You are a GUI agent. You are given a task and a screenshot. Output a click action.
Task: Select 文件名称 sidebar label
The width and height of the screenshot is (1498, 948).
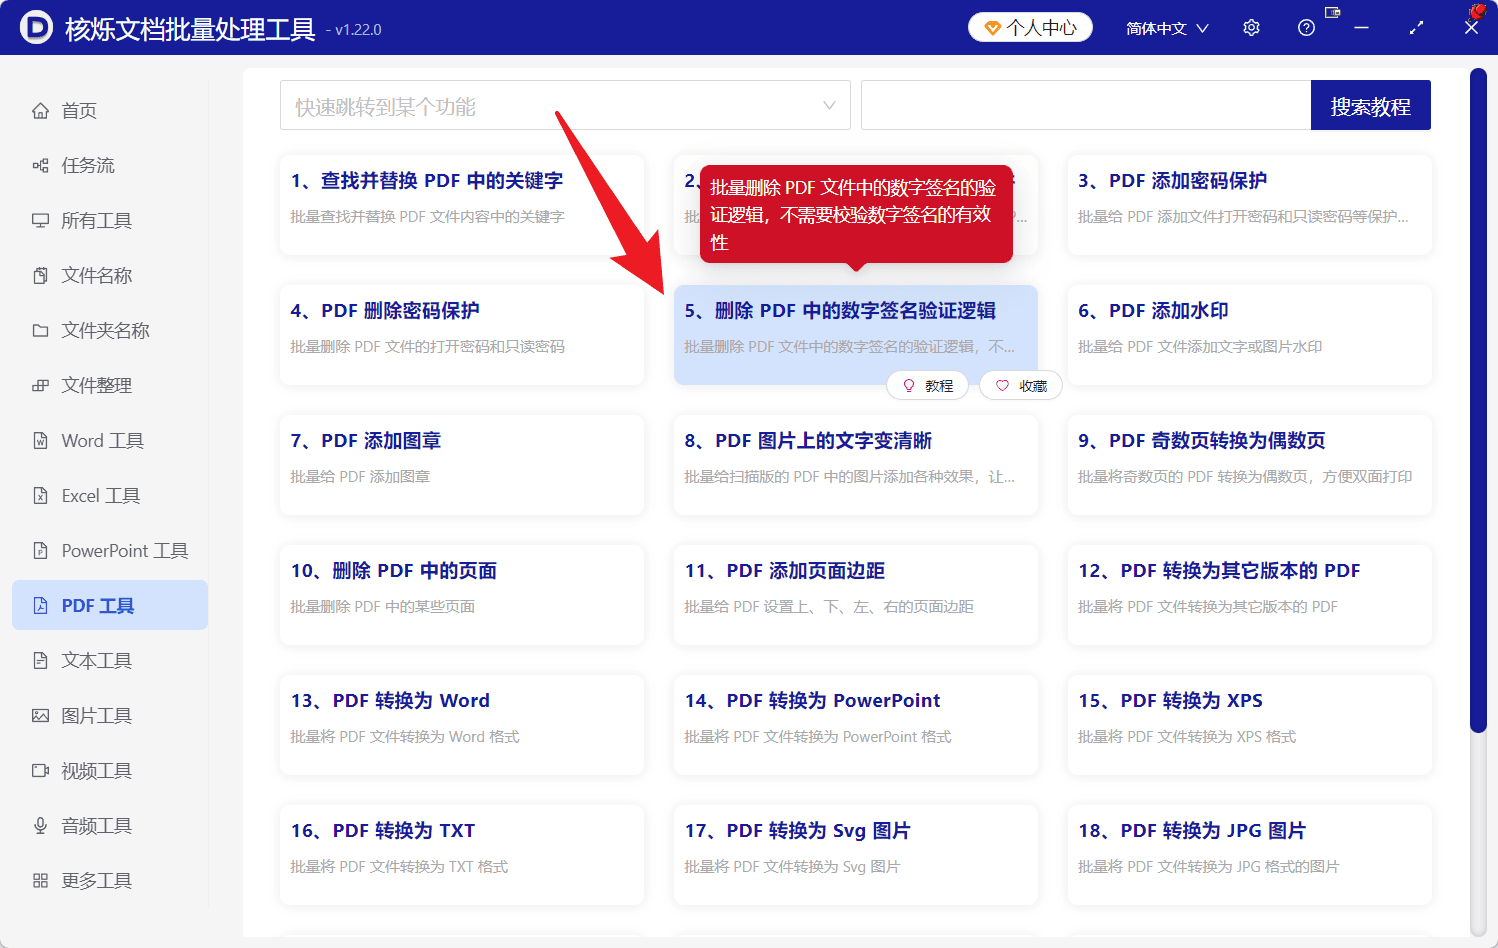pyautogui.click(x=97, y=276)
